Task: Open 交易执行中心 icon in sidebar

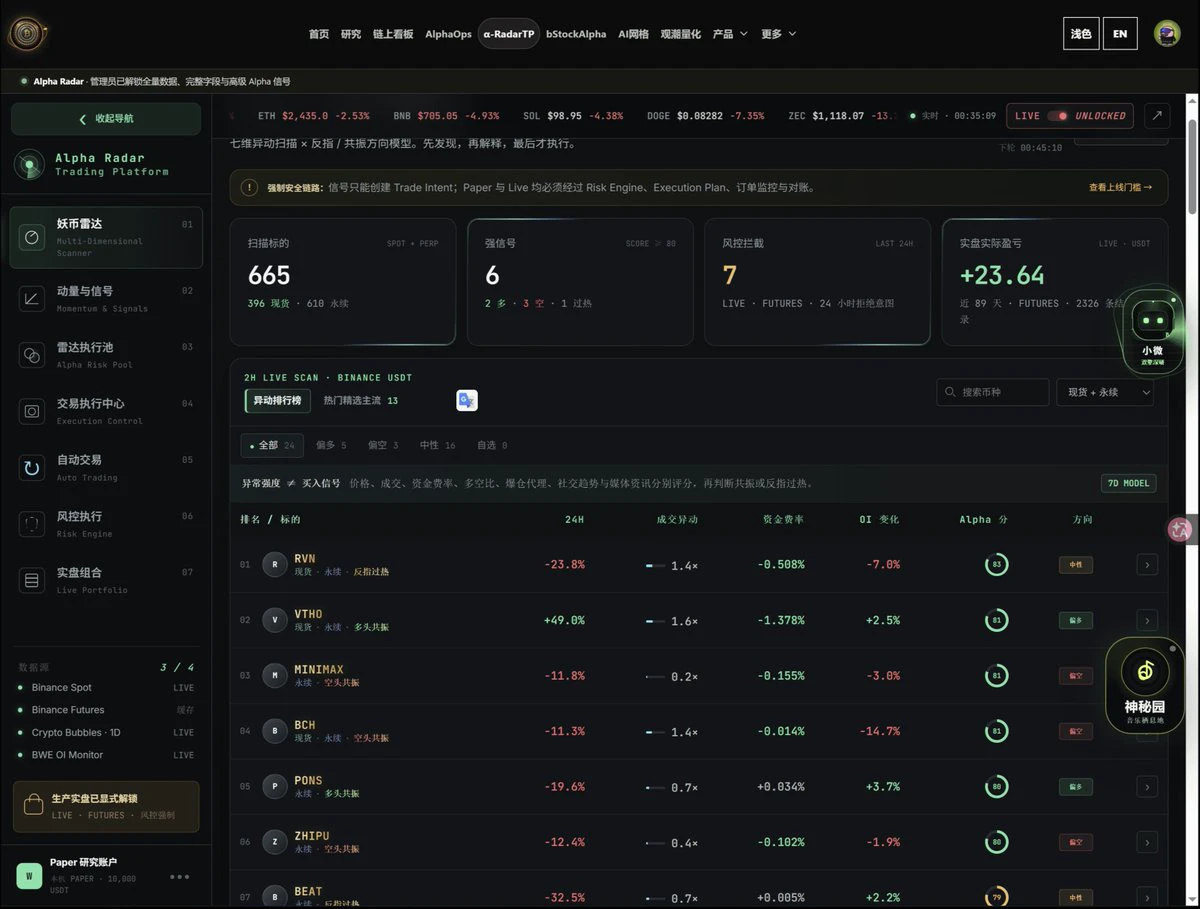Action: (32, 411)
